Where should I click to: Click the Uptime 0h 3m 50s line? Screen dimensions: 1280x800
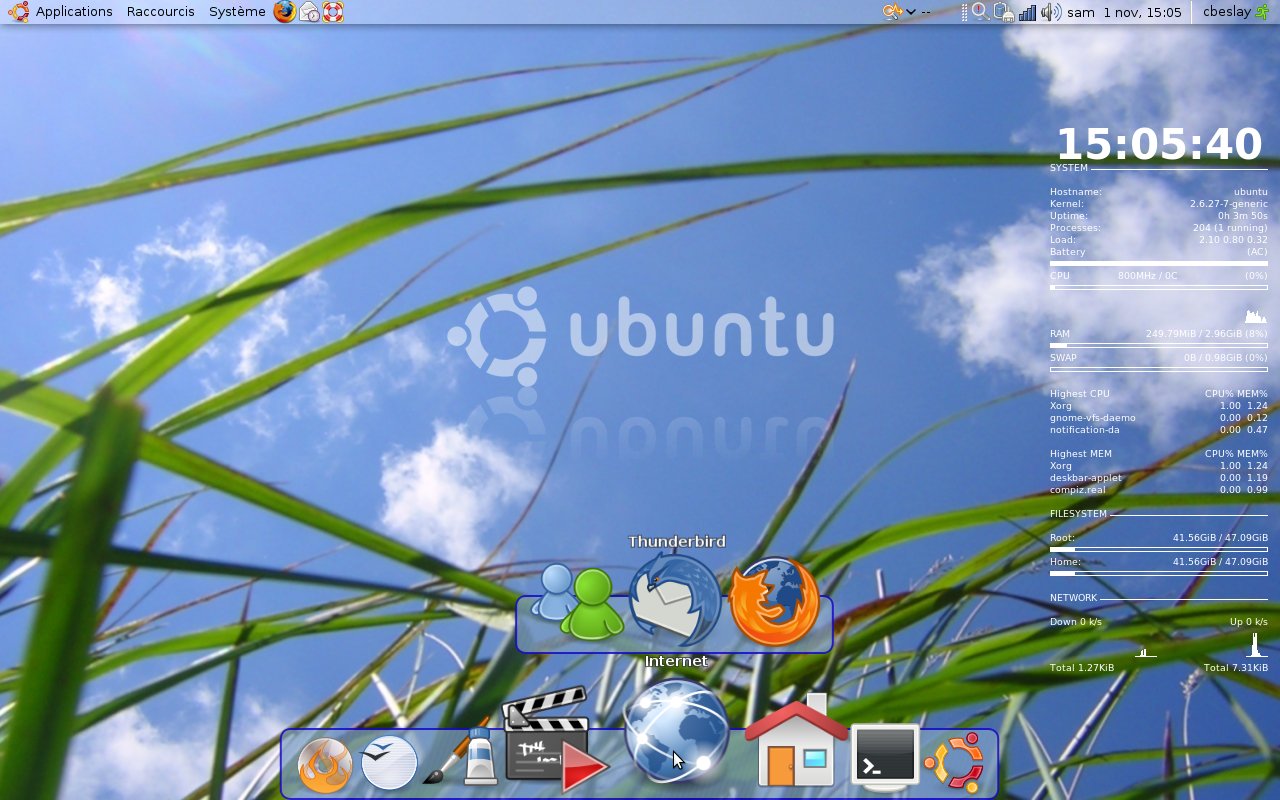(x=1159, y=216)
